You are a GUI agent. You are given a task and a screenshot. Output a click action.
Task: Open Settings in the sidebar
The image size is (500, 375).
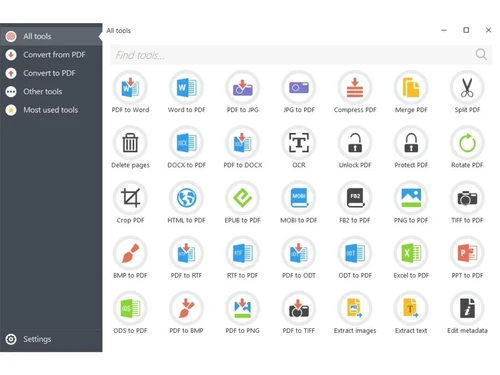(51, 339)
